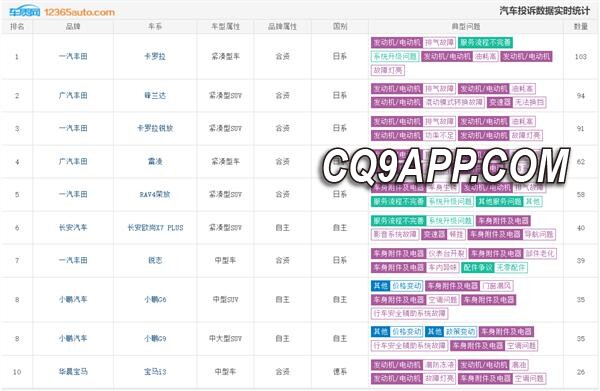The image size is (600, 391).
Task: Click the 其他服务问题 tag in RAV4荣放 row
Action: tap(500, 201)
